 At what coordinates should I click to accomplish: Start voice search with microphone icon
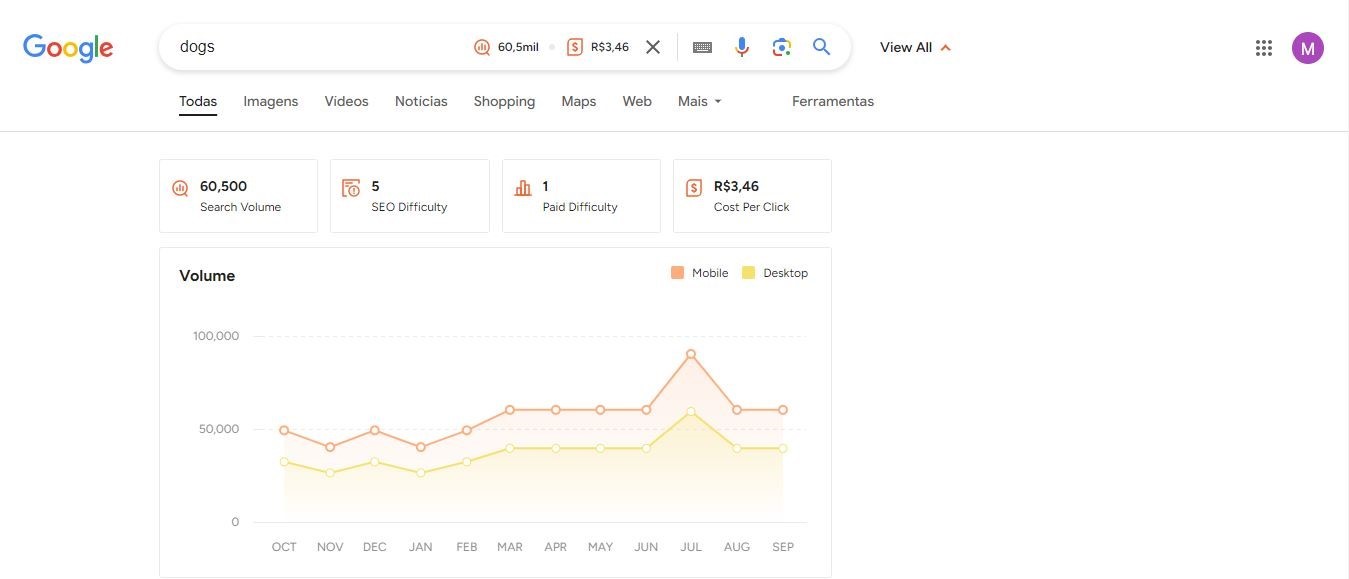tap(741, 47)
